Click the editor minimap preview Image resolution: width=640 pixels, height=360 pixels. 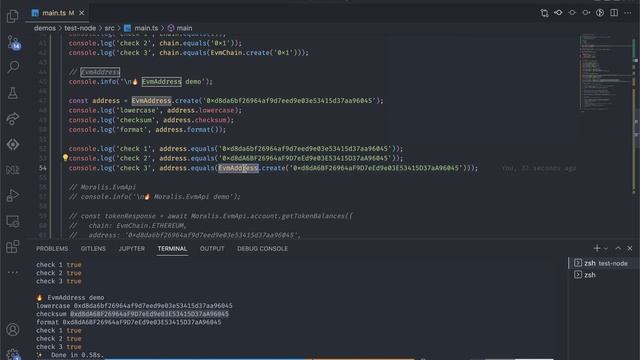(x=606, y=73)
